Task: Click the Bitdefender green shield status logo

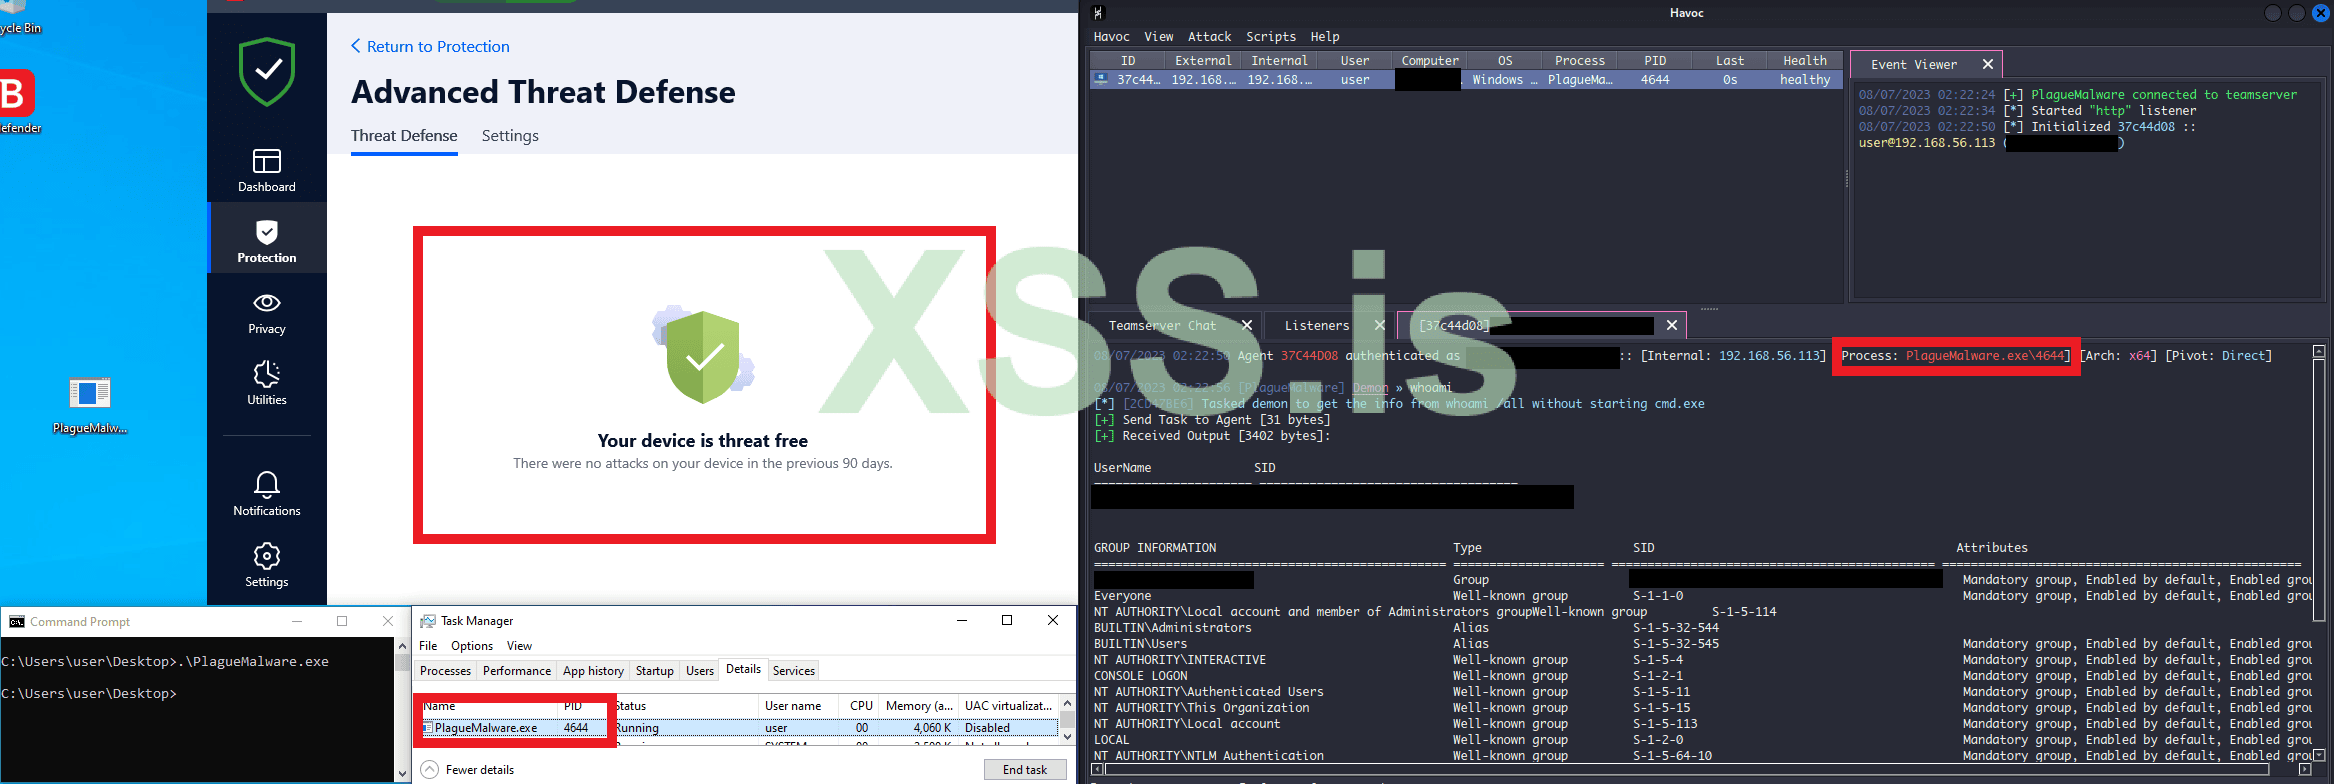Action: pos(267,72)
